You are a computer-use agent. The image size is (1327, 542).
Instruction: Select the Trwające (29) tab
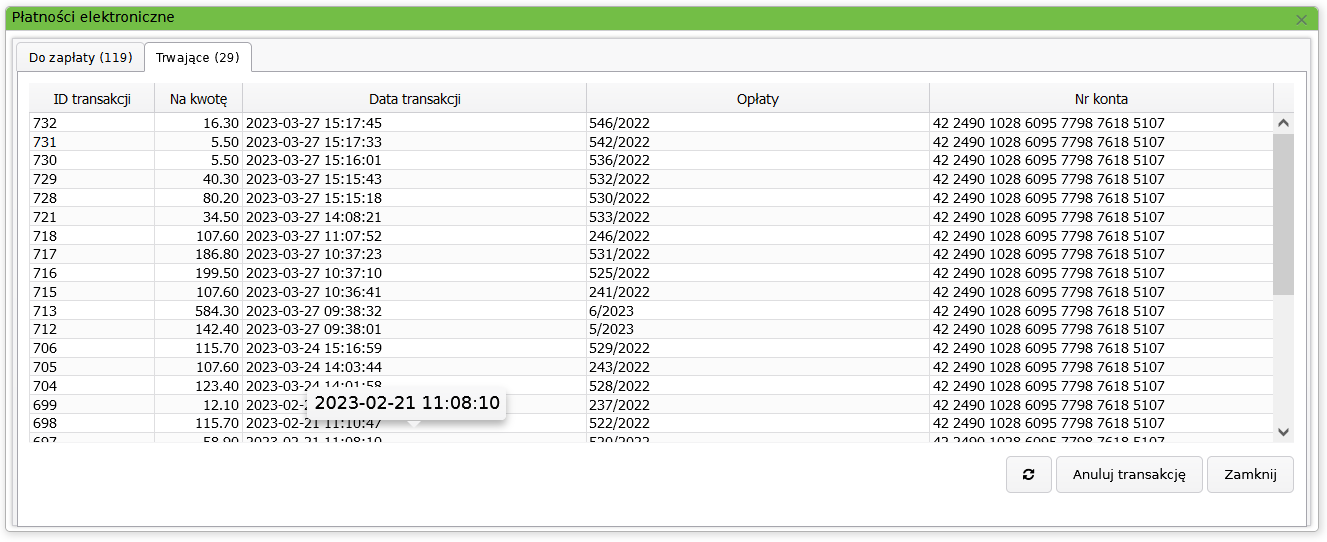pyautogui.click(x=197, y=57)
